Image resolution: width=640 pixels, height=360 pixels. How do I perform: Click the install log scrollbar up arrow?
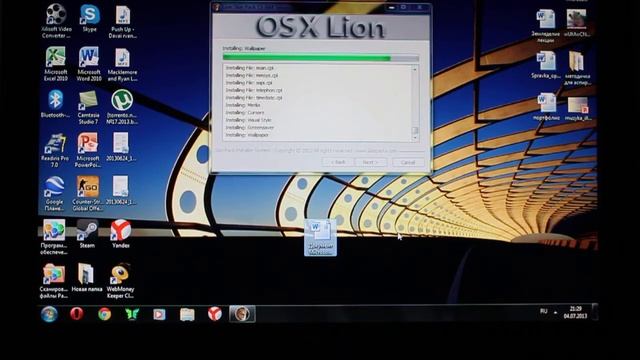point(415,69)
